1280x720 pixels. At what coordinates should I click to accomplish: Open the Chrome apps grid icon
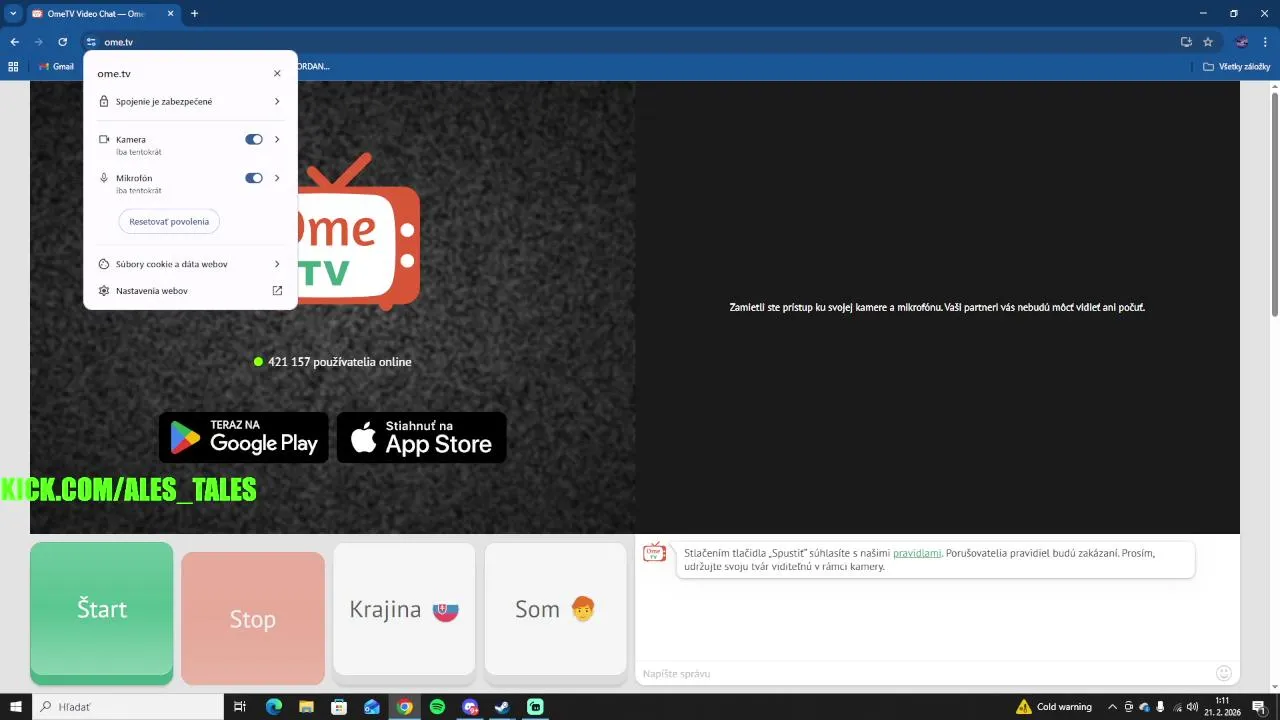pyautogui.click(x=13, y=66)
